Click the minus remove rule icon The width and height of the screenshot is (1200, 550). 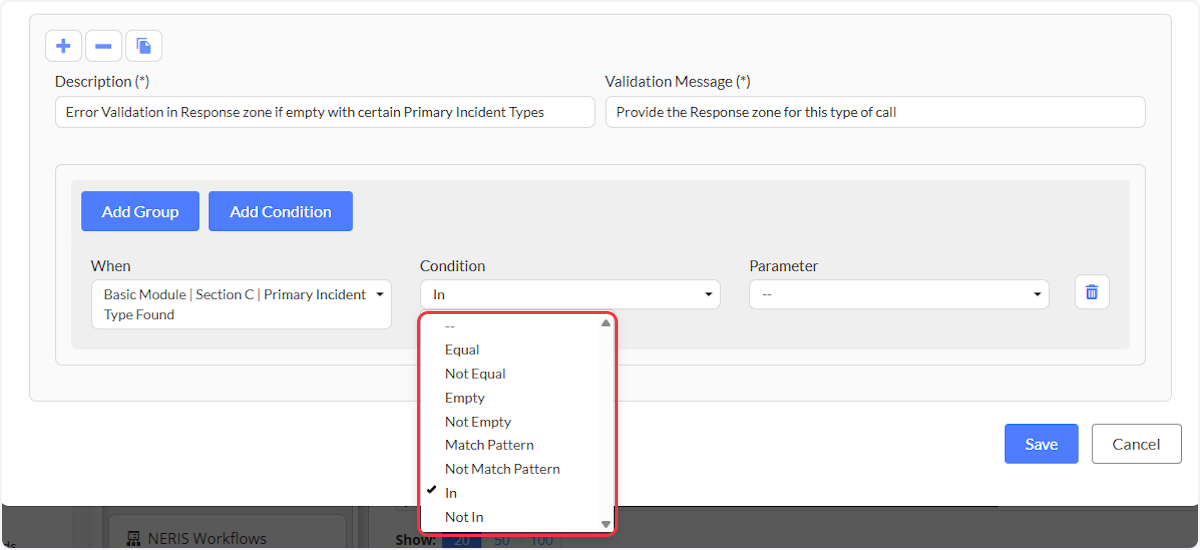pyautogui.click(x=103, y=46)
